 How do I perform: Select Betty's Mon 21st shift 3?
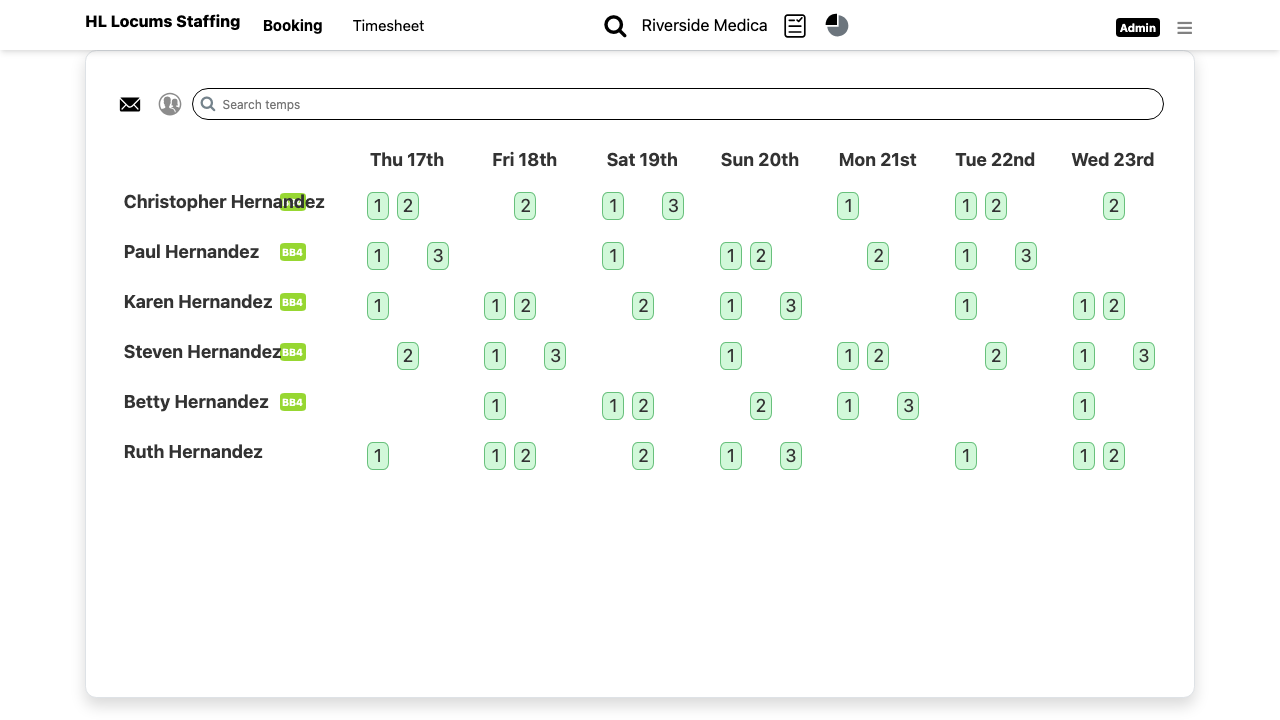(x=908, y=406)
